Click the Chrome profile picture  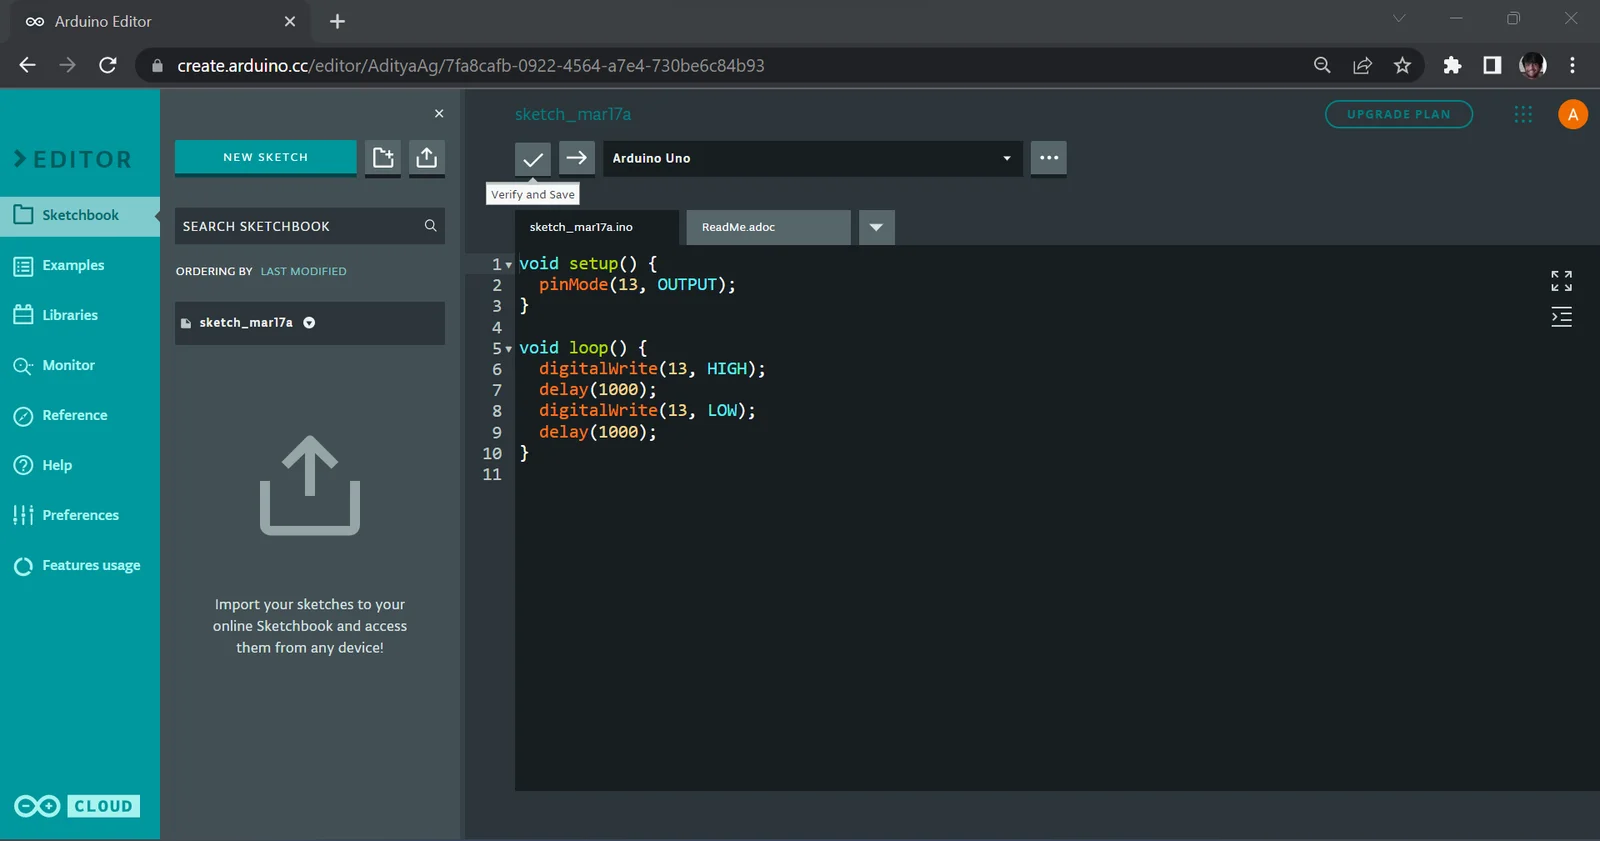pyautogui.click(x=1532, y=65)
